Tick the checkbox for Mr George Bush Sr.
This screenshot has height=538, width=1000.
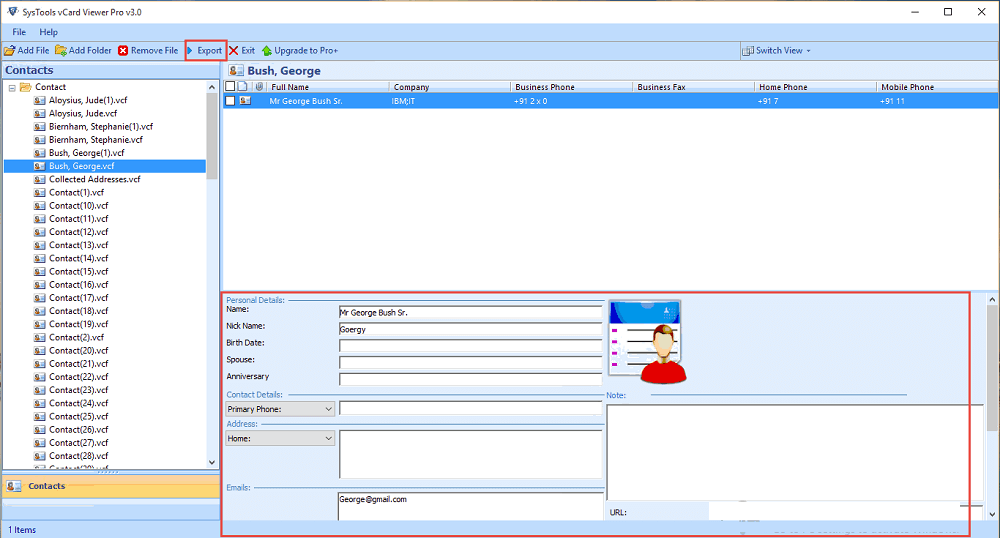pos(230,101)
